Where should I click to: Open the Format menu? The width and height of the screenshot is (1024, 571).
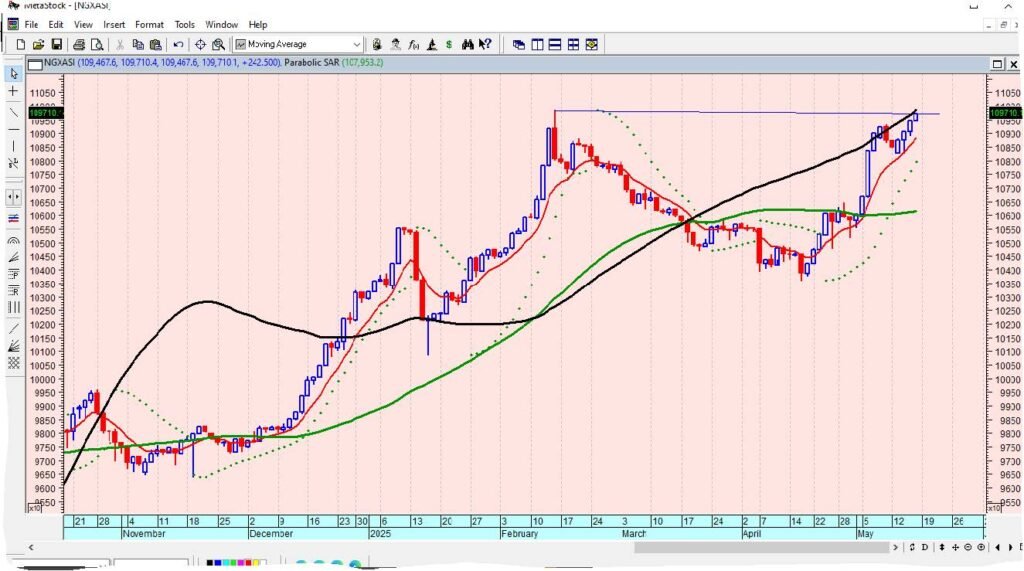point(149,24)
